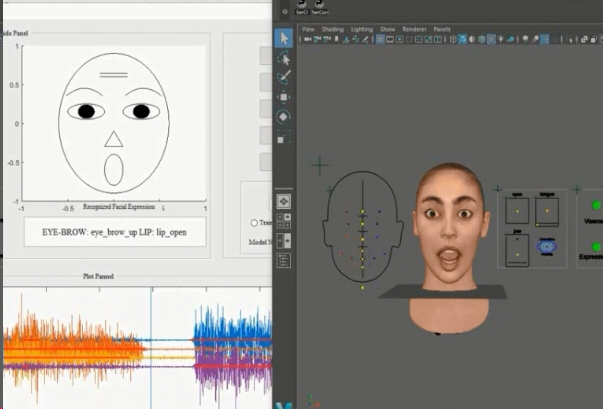Toggle 2D Pan/Zoom icon
Viewport: 603px width, 409px height.
click(x=355, y=39)
